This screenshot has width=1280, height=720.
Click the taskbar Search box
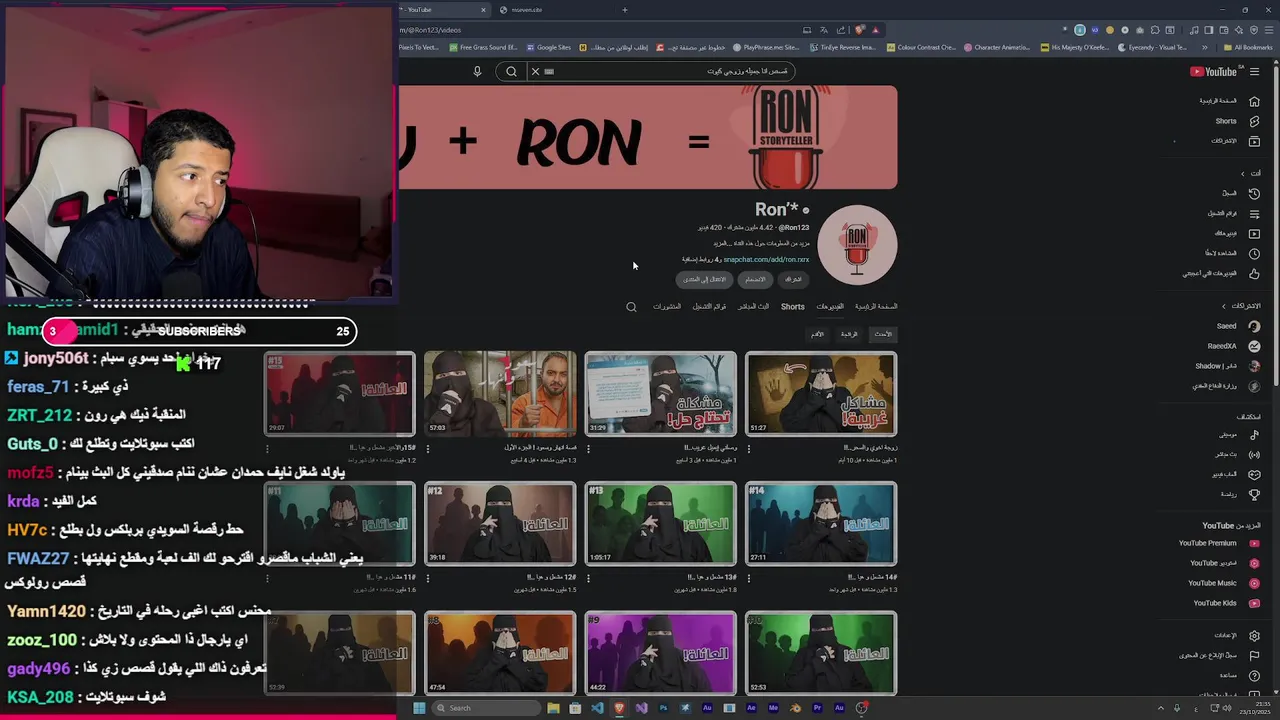click(485, 708)
